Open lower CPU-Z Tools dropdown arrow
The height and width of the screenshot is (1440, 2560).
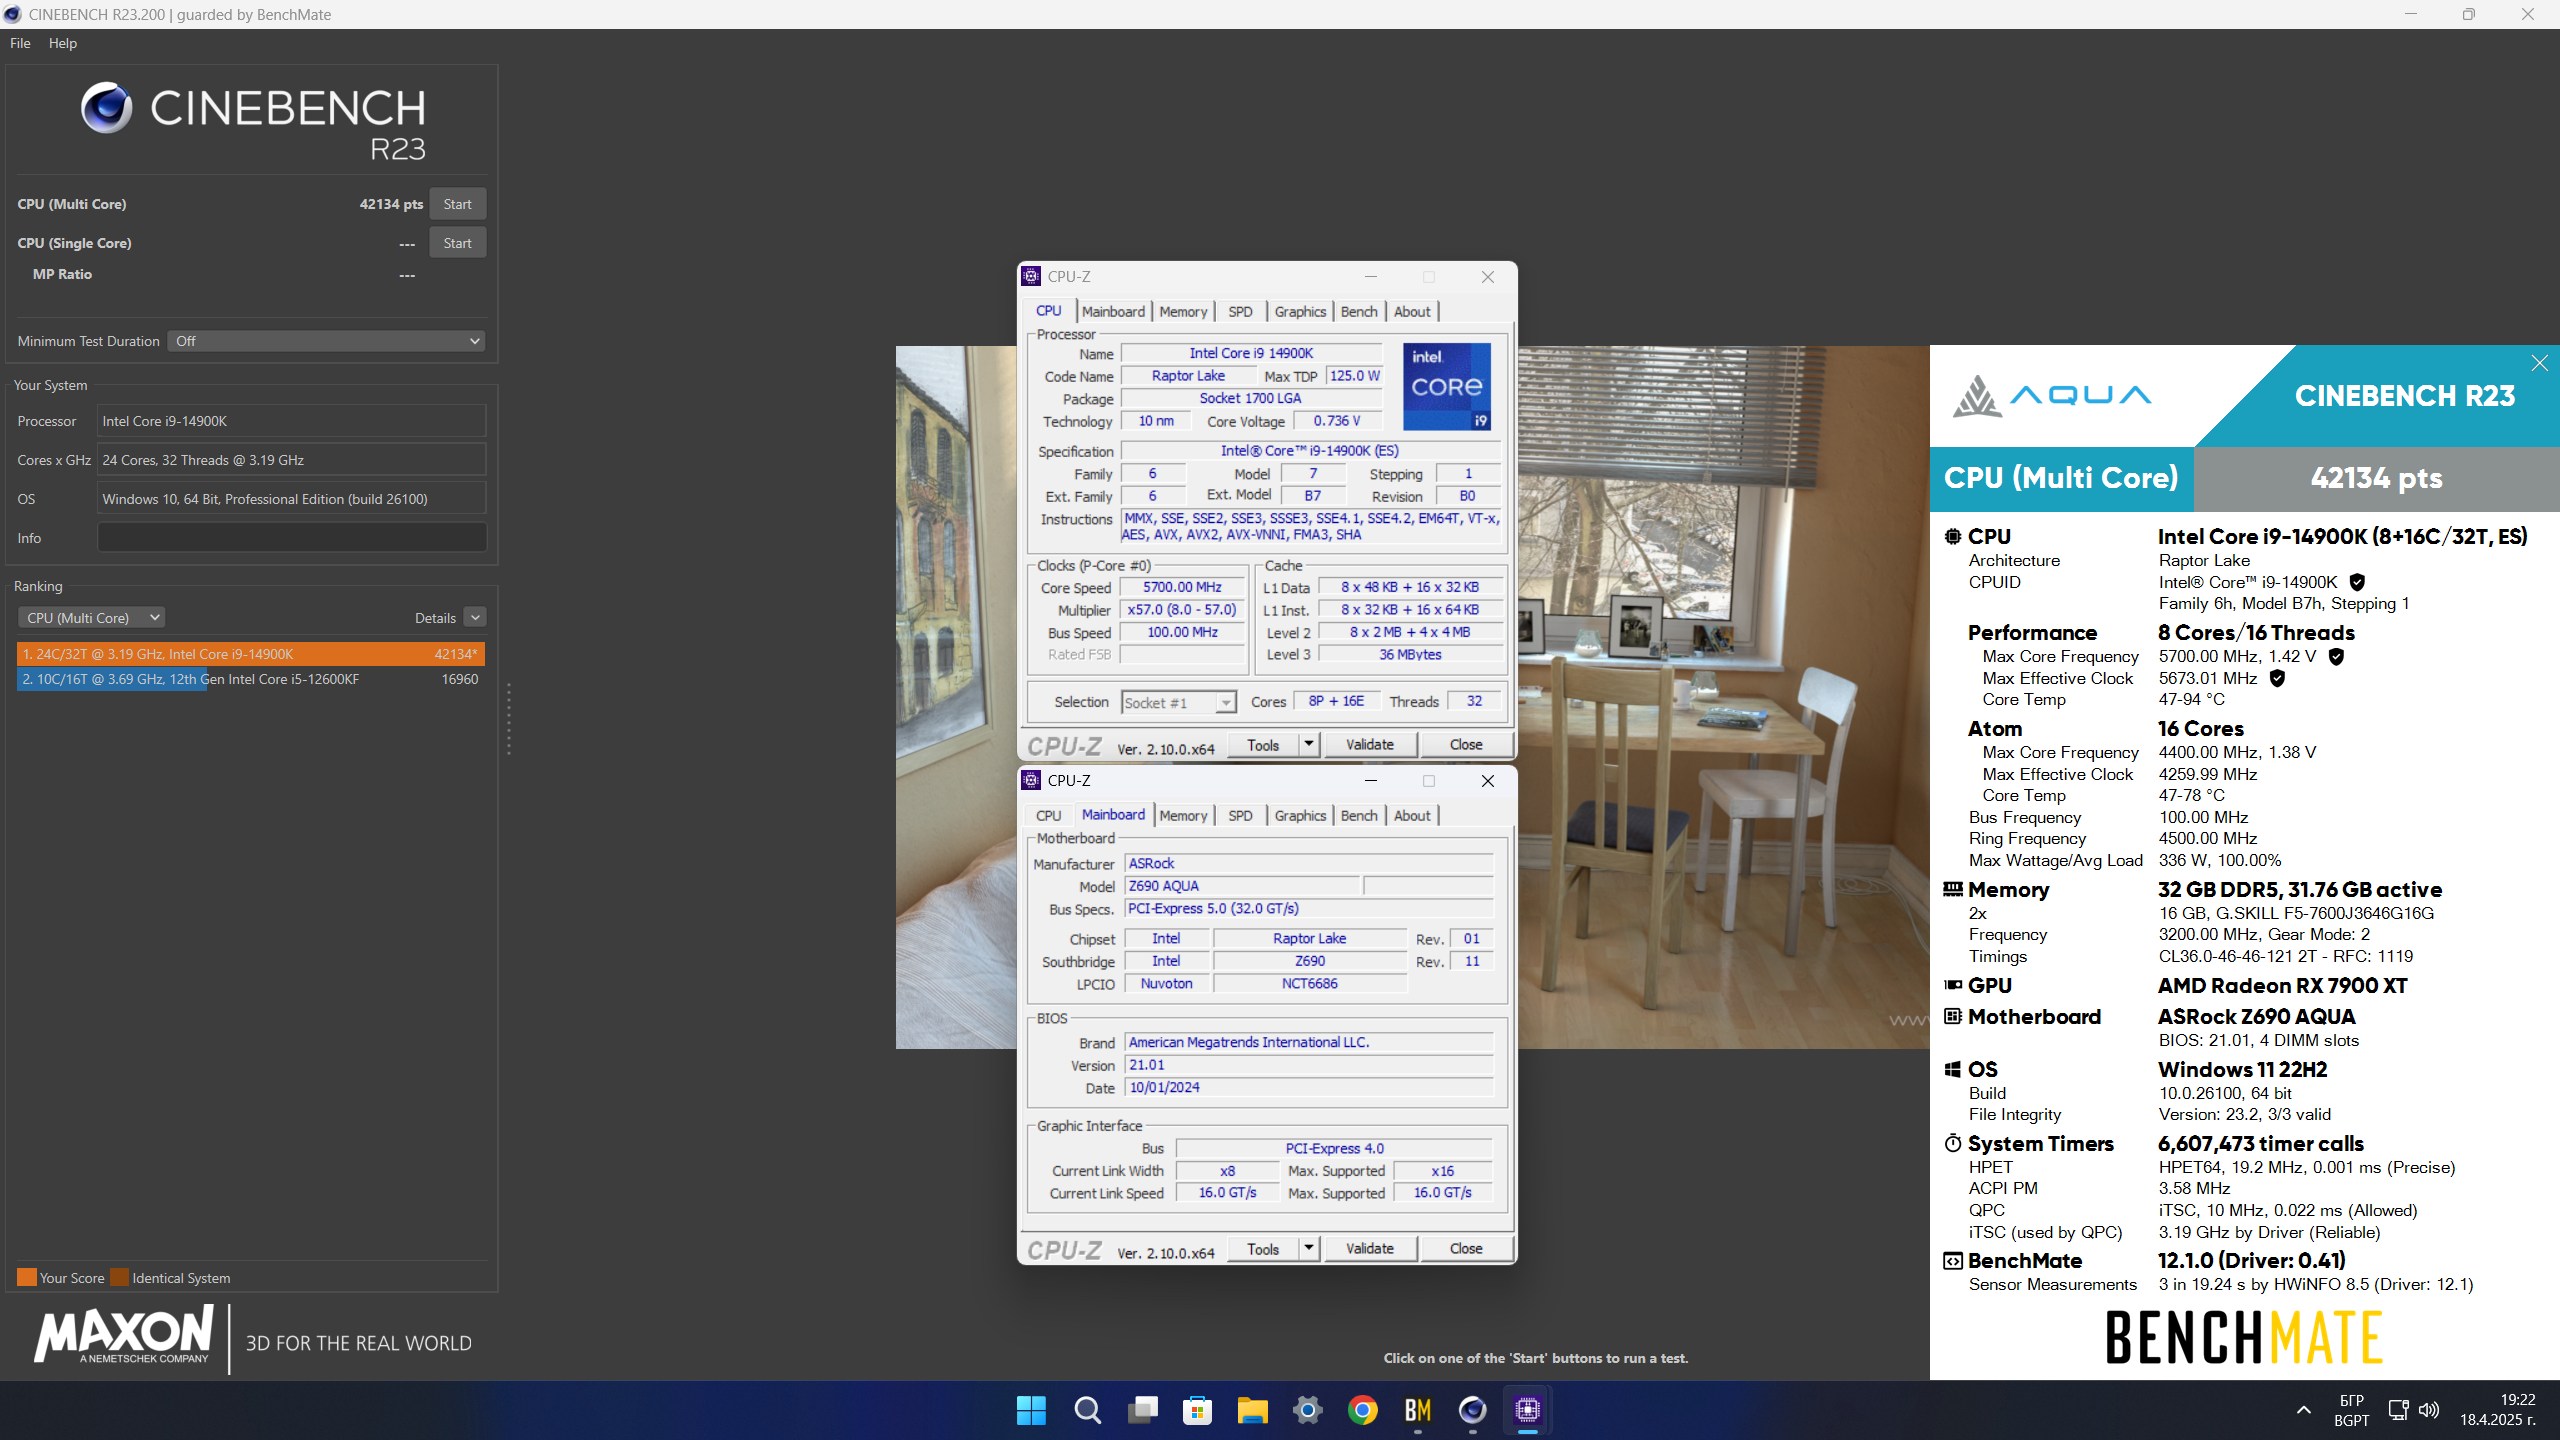click(x=1308, y=1248)
